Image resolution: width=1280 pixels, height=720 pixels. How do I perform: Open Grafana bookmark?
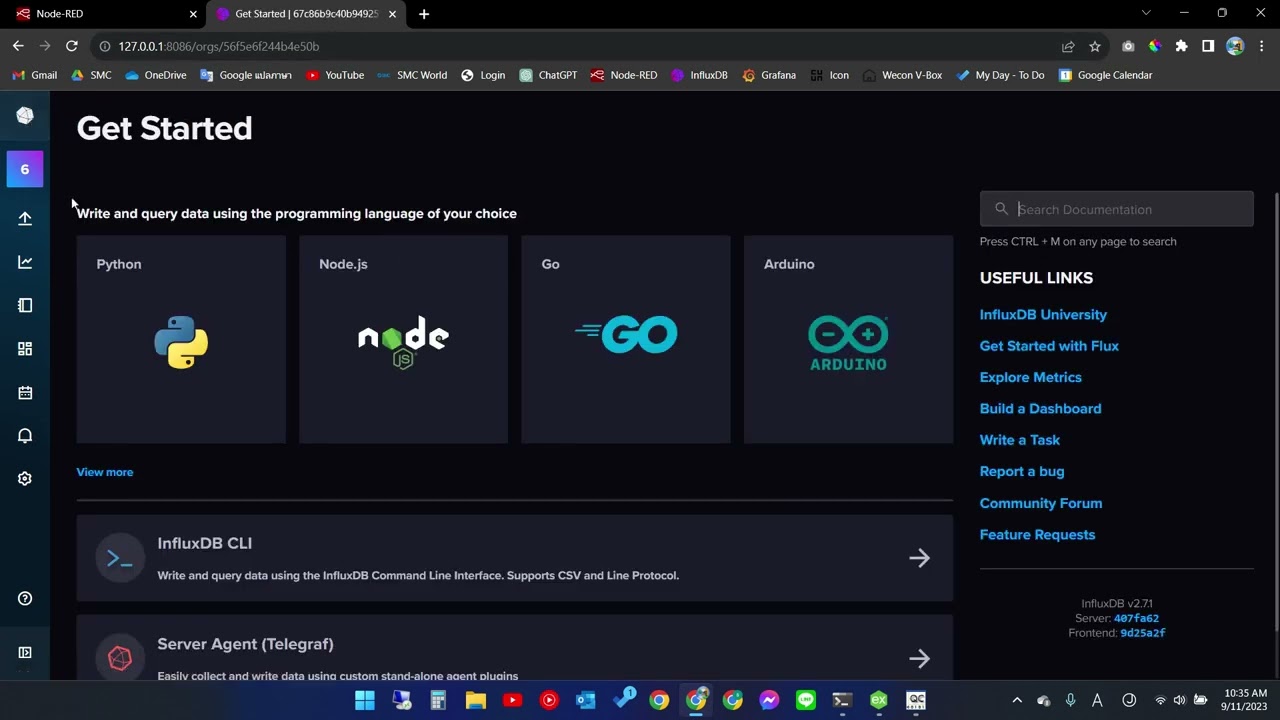point(769,75)
